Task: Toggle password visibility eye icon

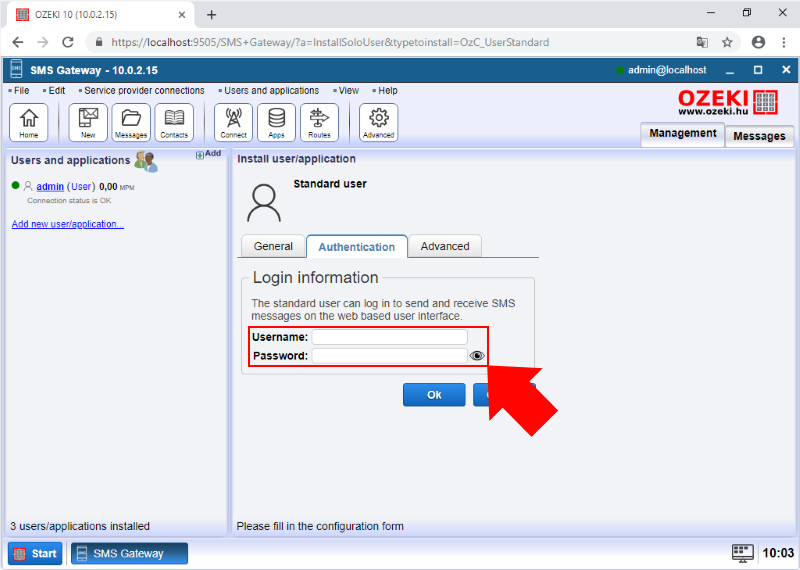Action: (x=477, y=356)
